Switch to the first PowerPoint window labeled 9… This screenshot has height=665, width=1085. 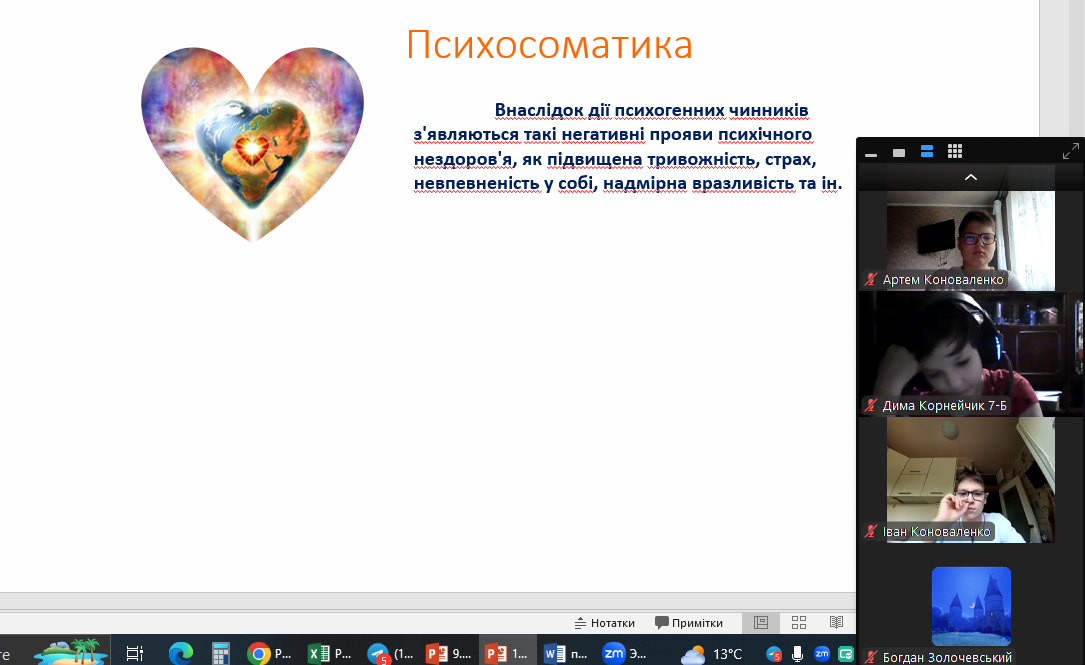click(x=448, y=653)
